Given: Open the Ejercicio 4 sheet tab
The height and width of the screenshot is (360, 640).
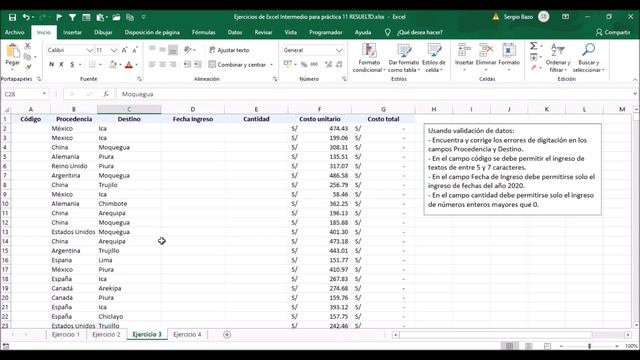Looking at the screenshot, I should pyautogui.click(x=187, y=334).
